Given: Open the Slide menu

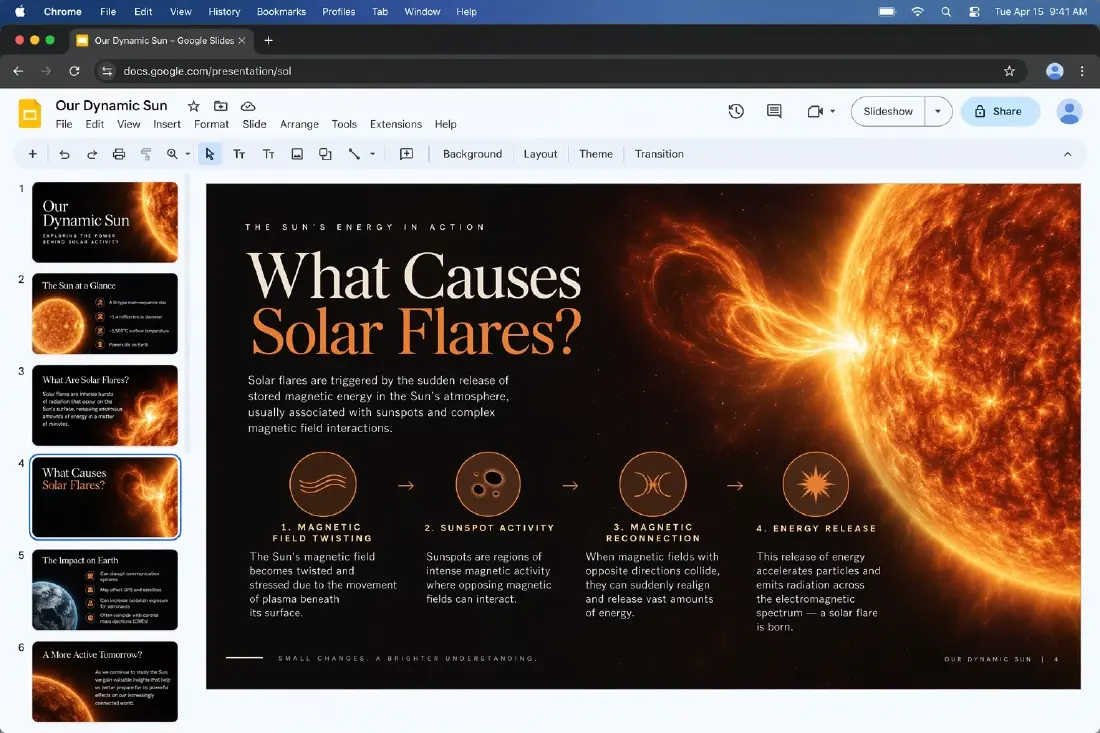Looking at the screenshot, I should pyautogui.click(x=254, y=124).
